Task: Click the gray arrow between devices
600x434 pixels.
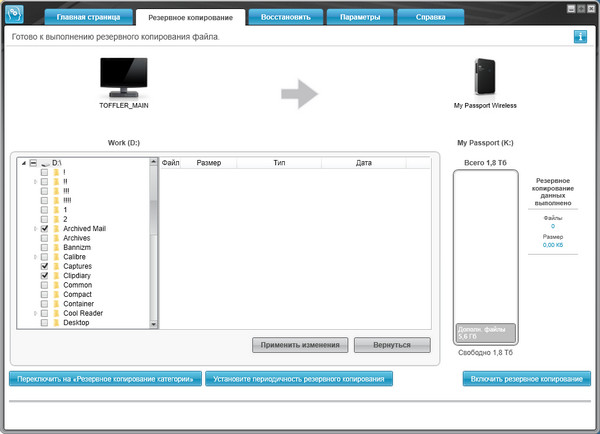Action: coord(299,94)
